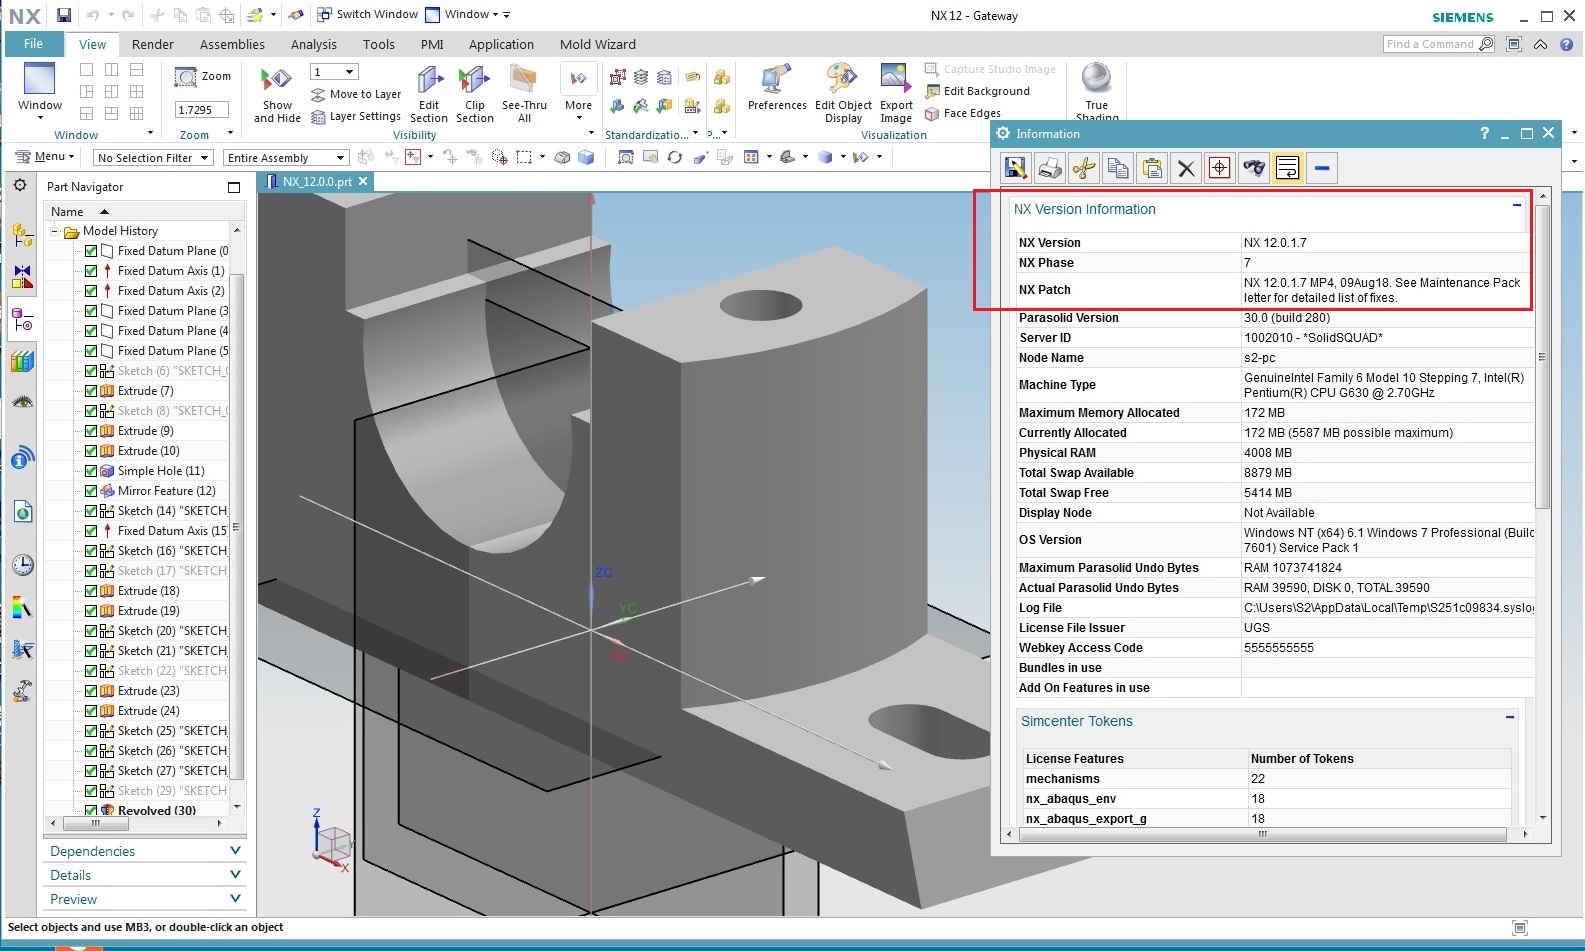
Task: Click the Zoom value field
Action: pos(201,110)
